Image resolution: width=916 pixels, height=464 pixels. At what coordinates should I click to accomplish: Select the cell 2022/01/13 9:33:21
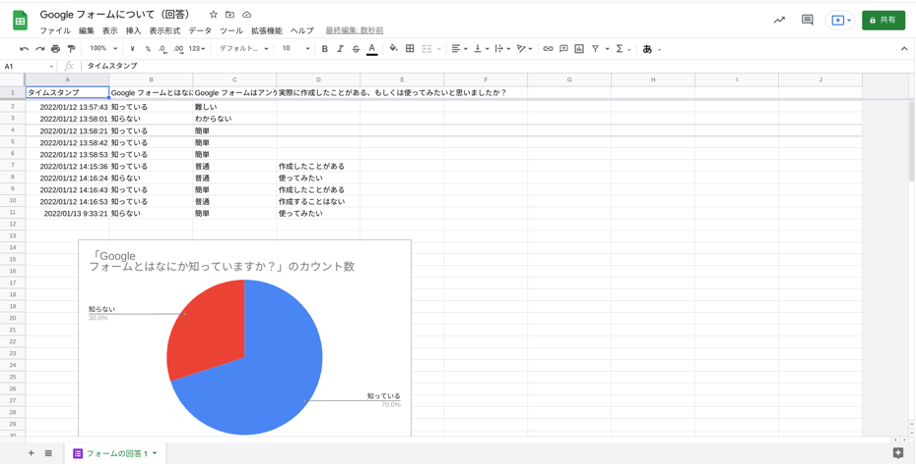(67, 213)
